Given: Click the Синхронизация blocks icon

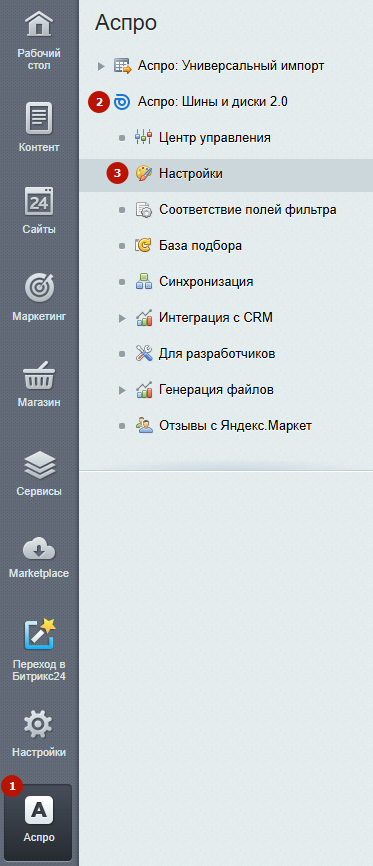Looking at the screenshot, I should 144,282.
